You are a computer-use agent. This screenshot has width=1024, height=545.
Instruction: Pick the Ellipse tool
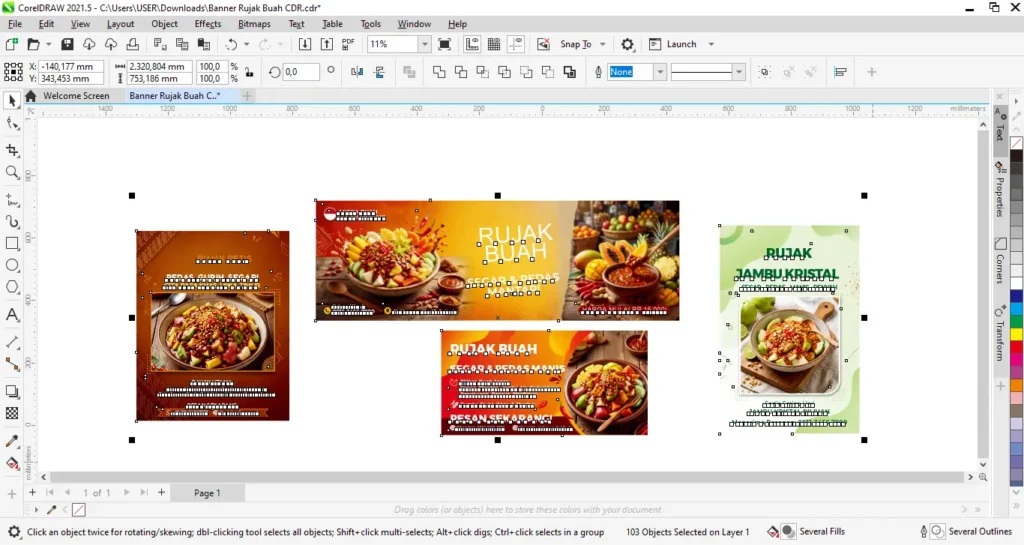click(12, 265)
